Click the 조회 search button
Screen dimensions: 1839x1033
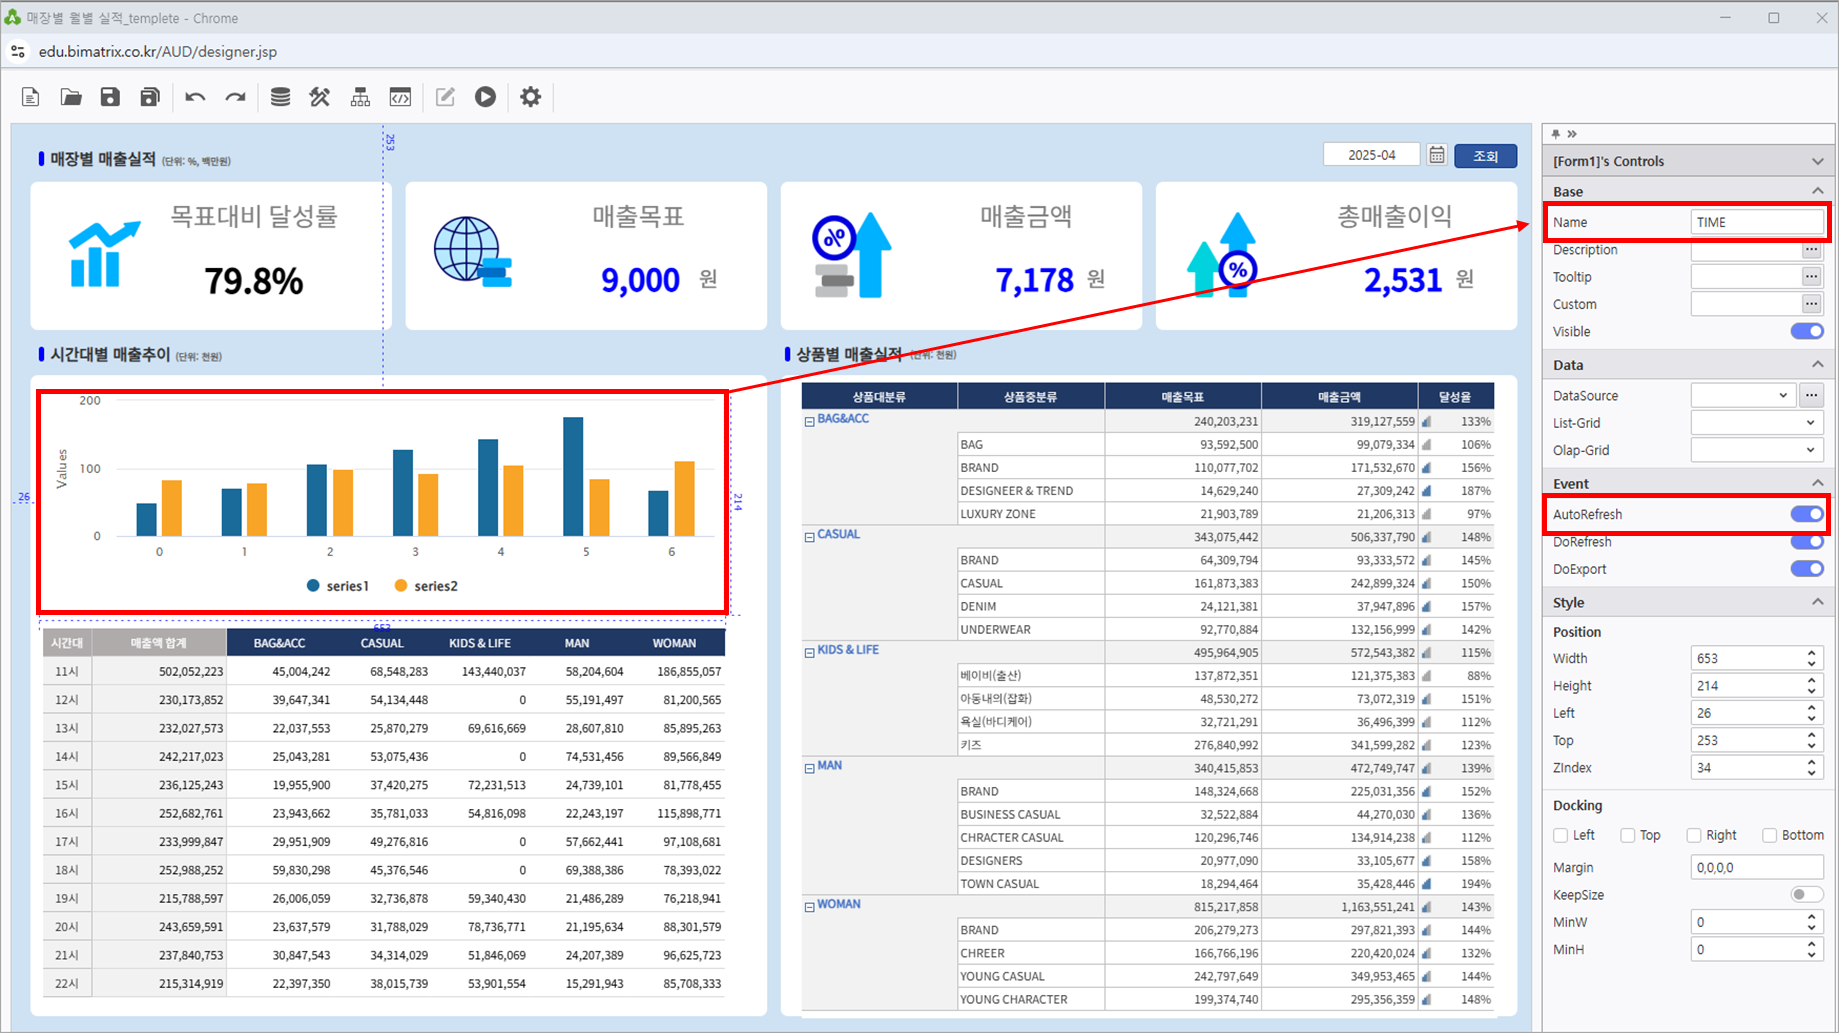[1485, 156]
